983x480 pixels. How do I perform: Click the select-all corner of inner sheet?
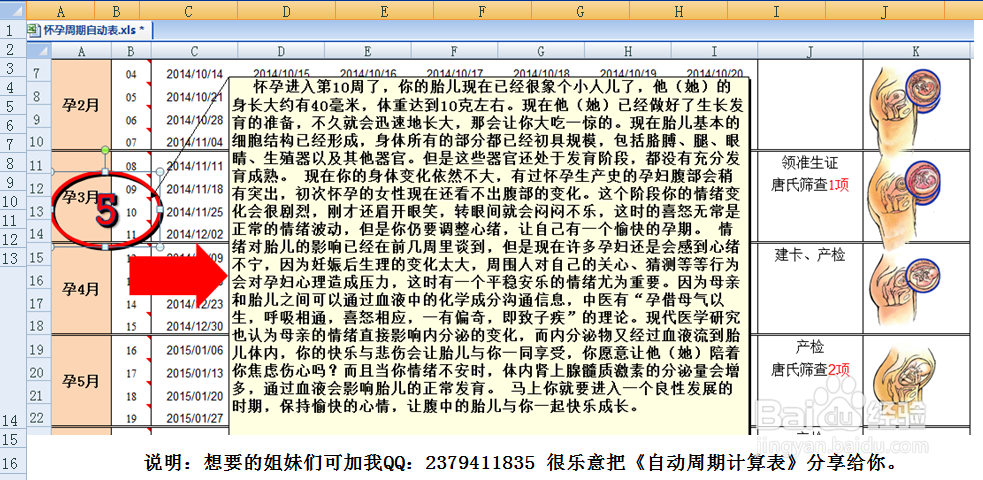[39, 51]
